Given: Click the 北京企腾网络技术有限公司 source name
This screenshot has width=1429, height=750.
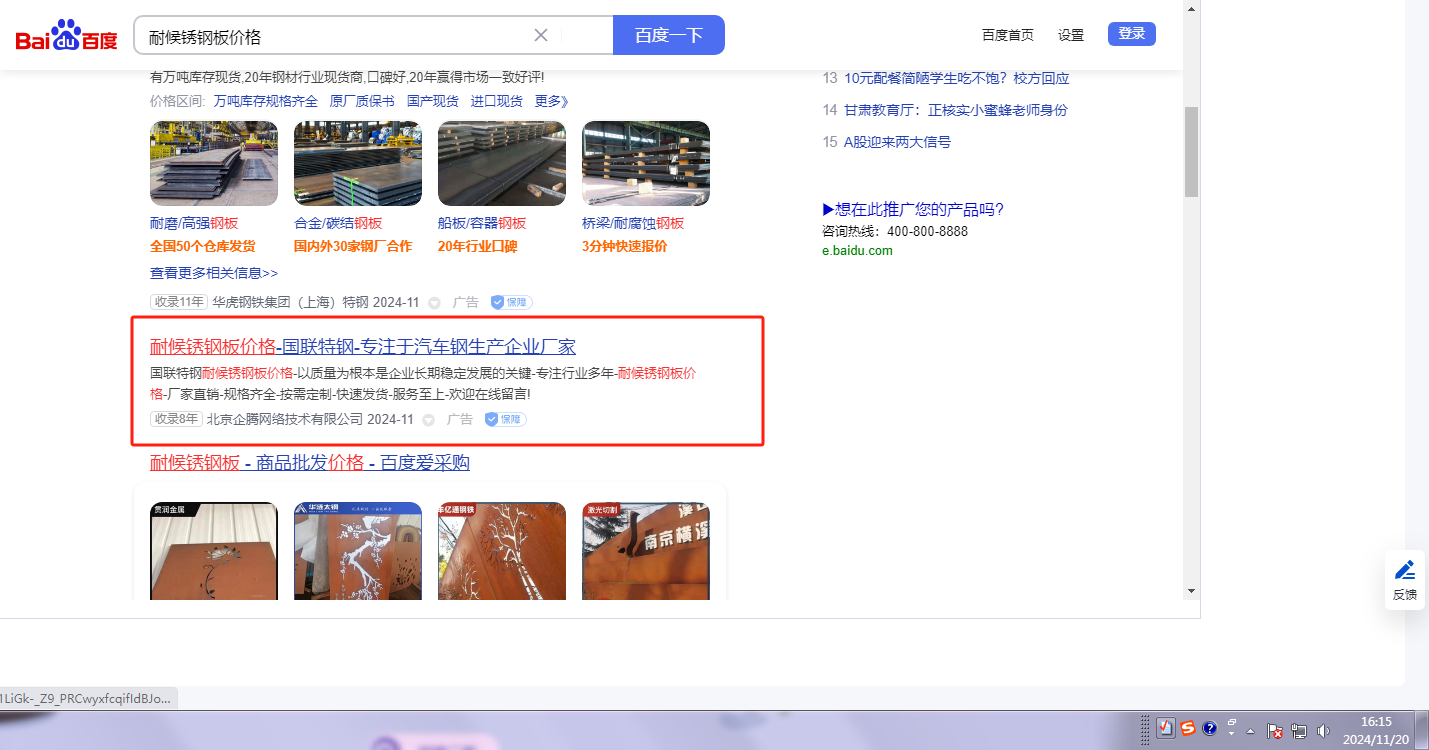Looking at the screenshot, I should click(285, 419).
